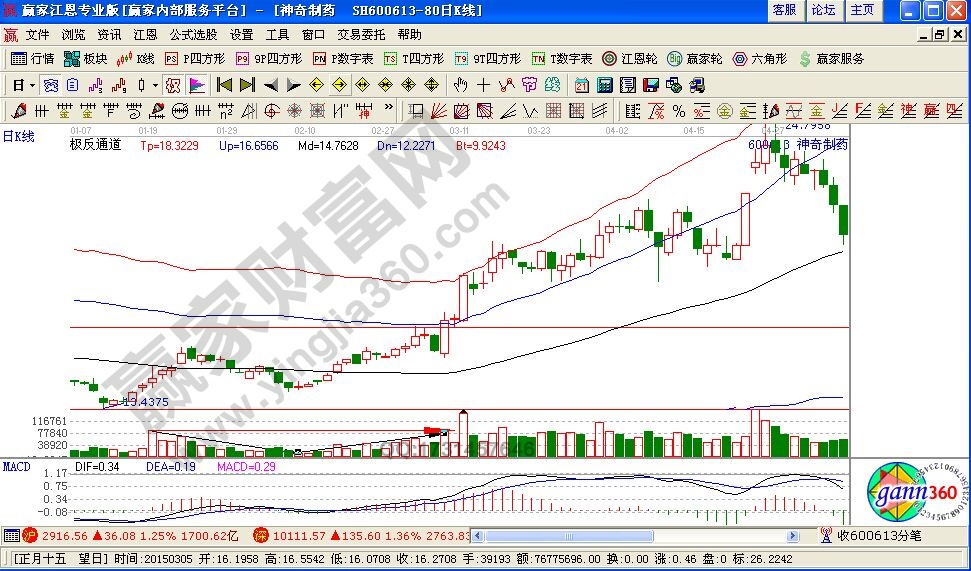Expand the 日 period dropdown
The width and height of the screenshot is (971, 571).
pos(31,85)
